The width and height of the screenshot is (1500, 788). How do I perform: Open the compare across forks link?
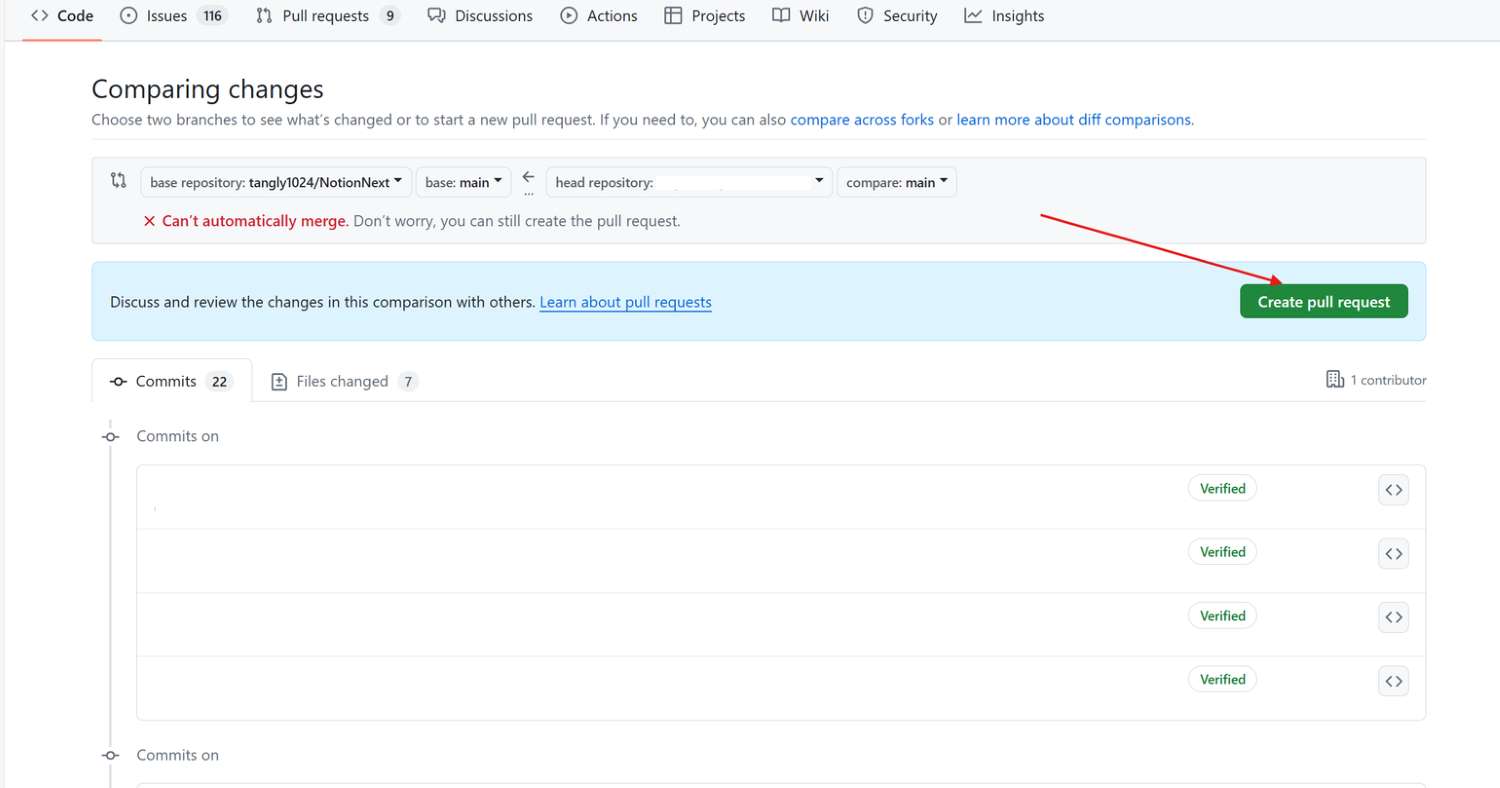(861, 120)
